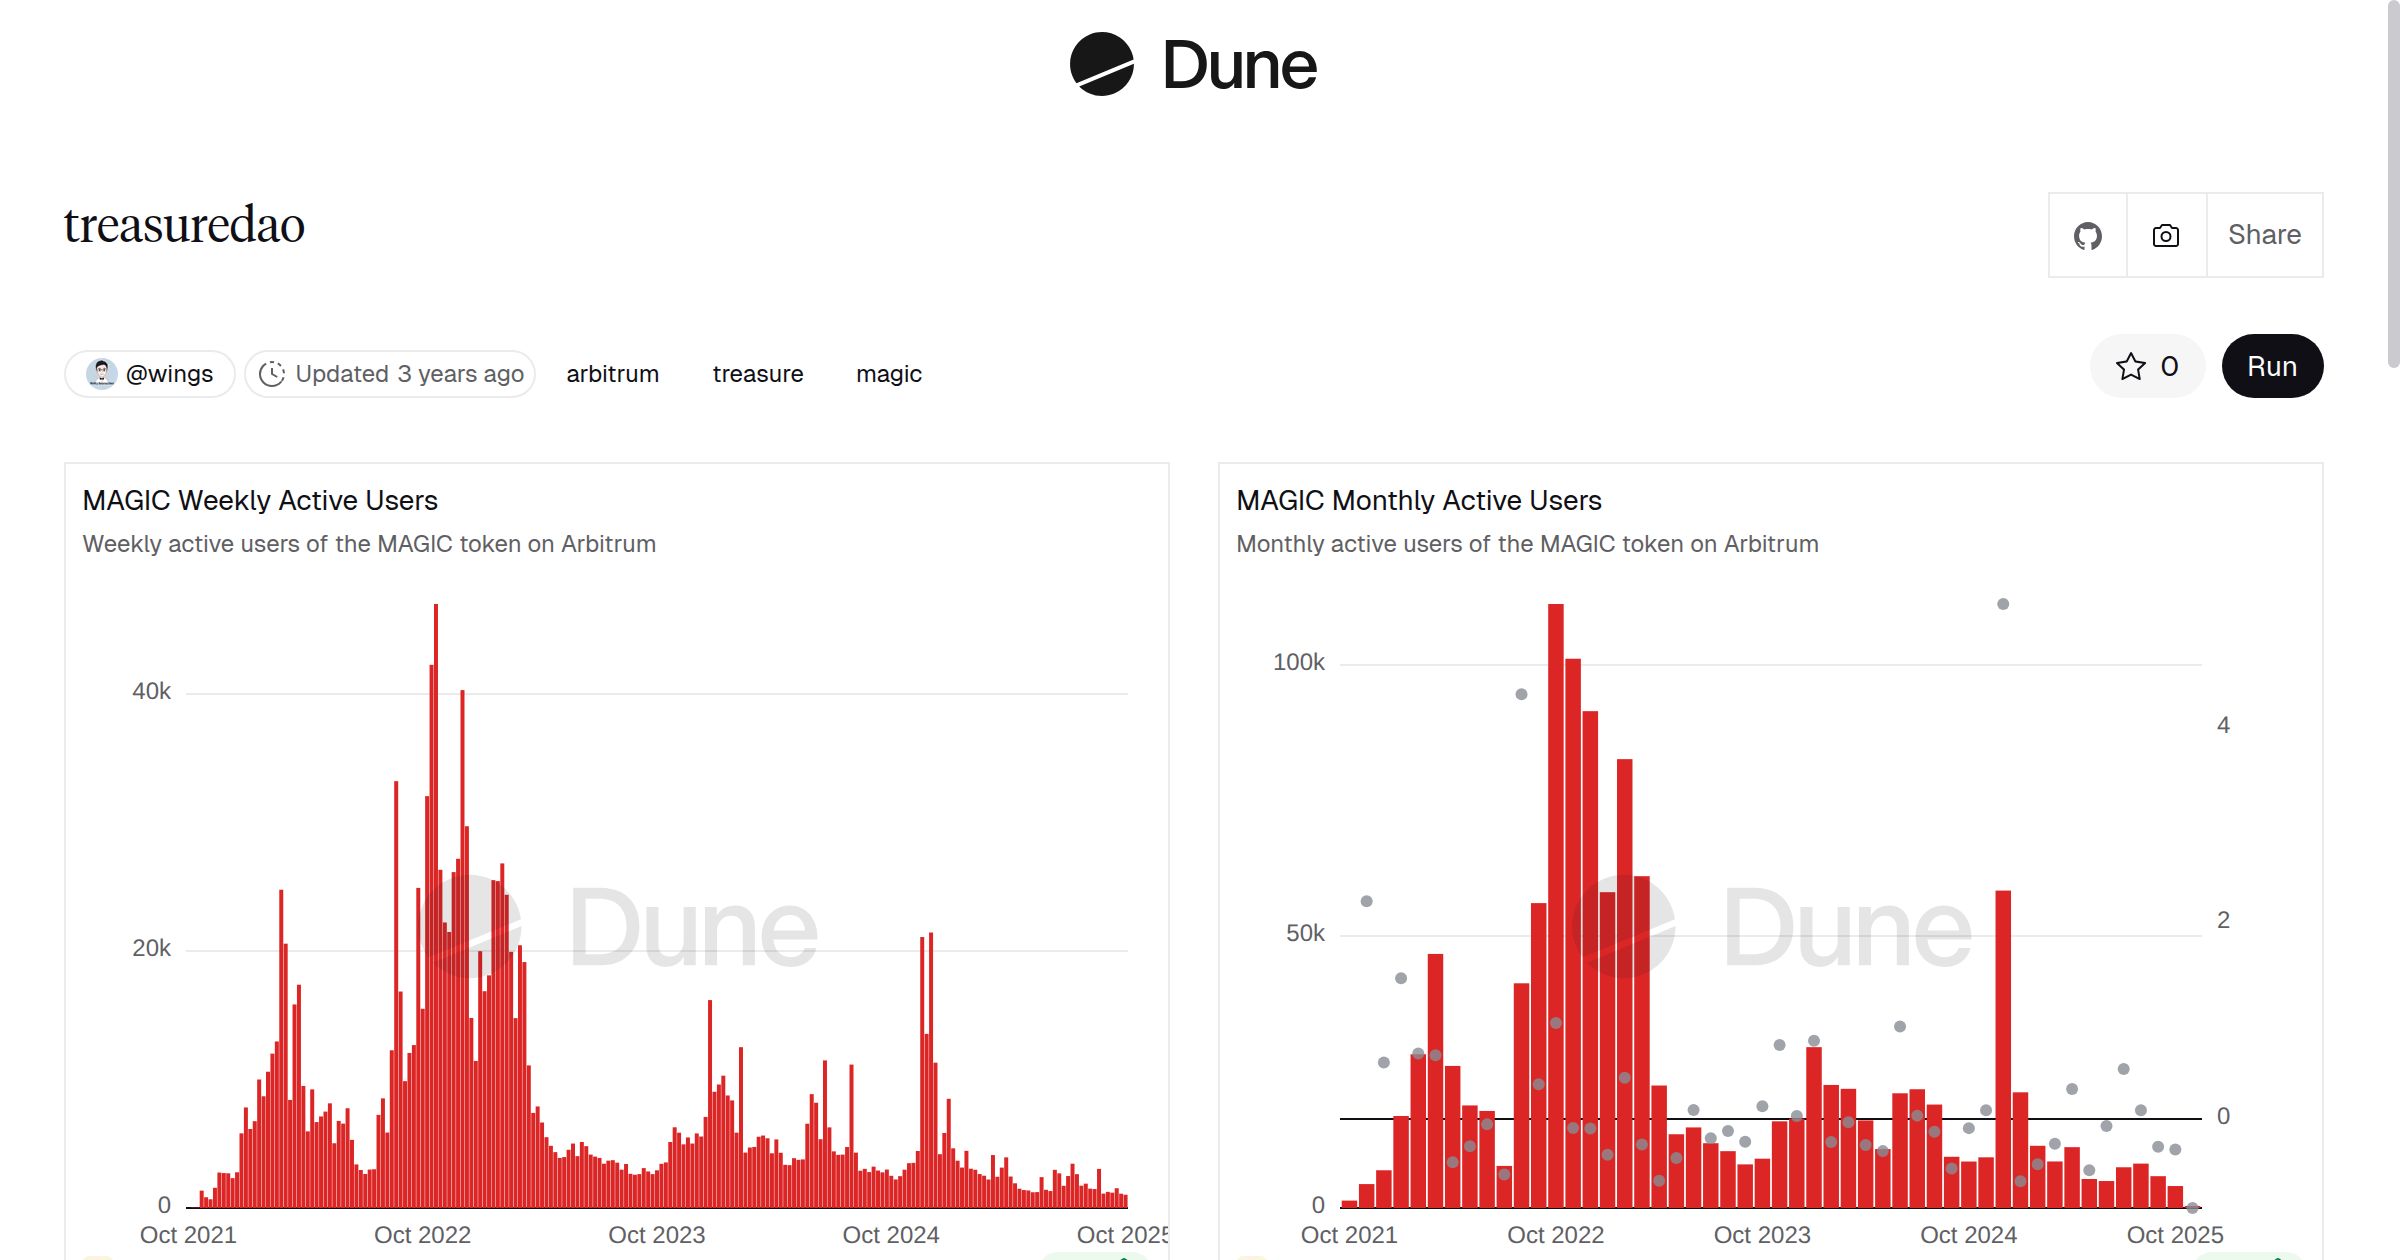Click the Share button
Screen dimensions: 2400x1260
(x=2264, y=235)
